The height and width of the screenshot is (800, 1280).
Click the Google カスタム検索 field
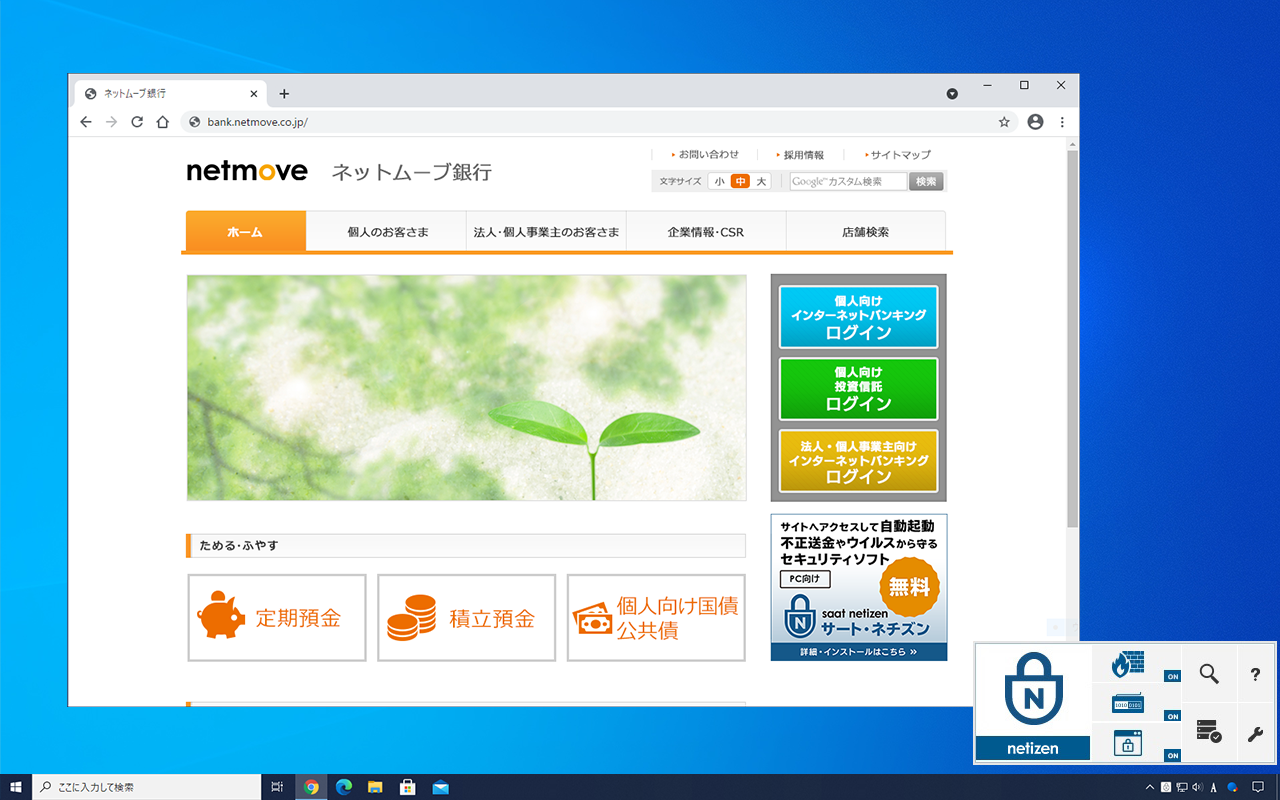coord(848,182)
